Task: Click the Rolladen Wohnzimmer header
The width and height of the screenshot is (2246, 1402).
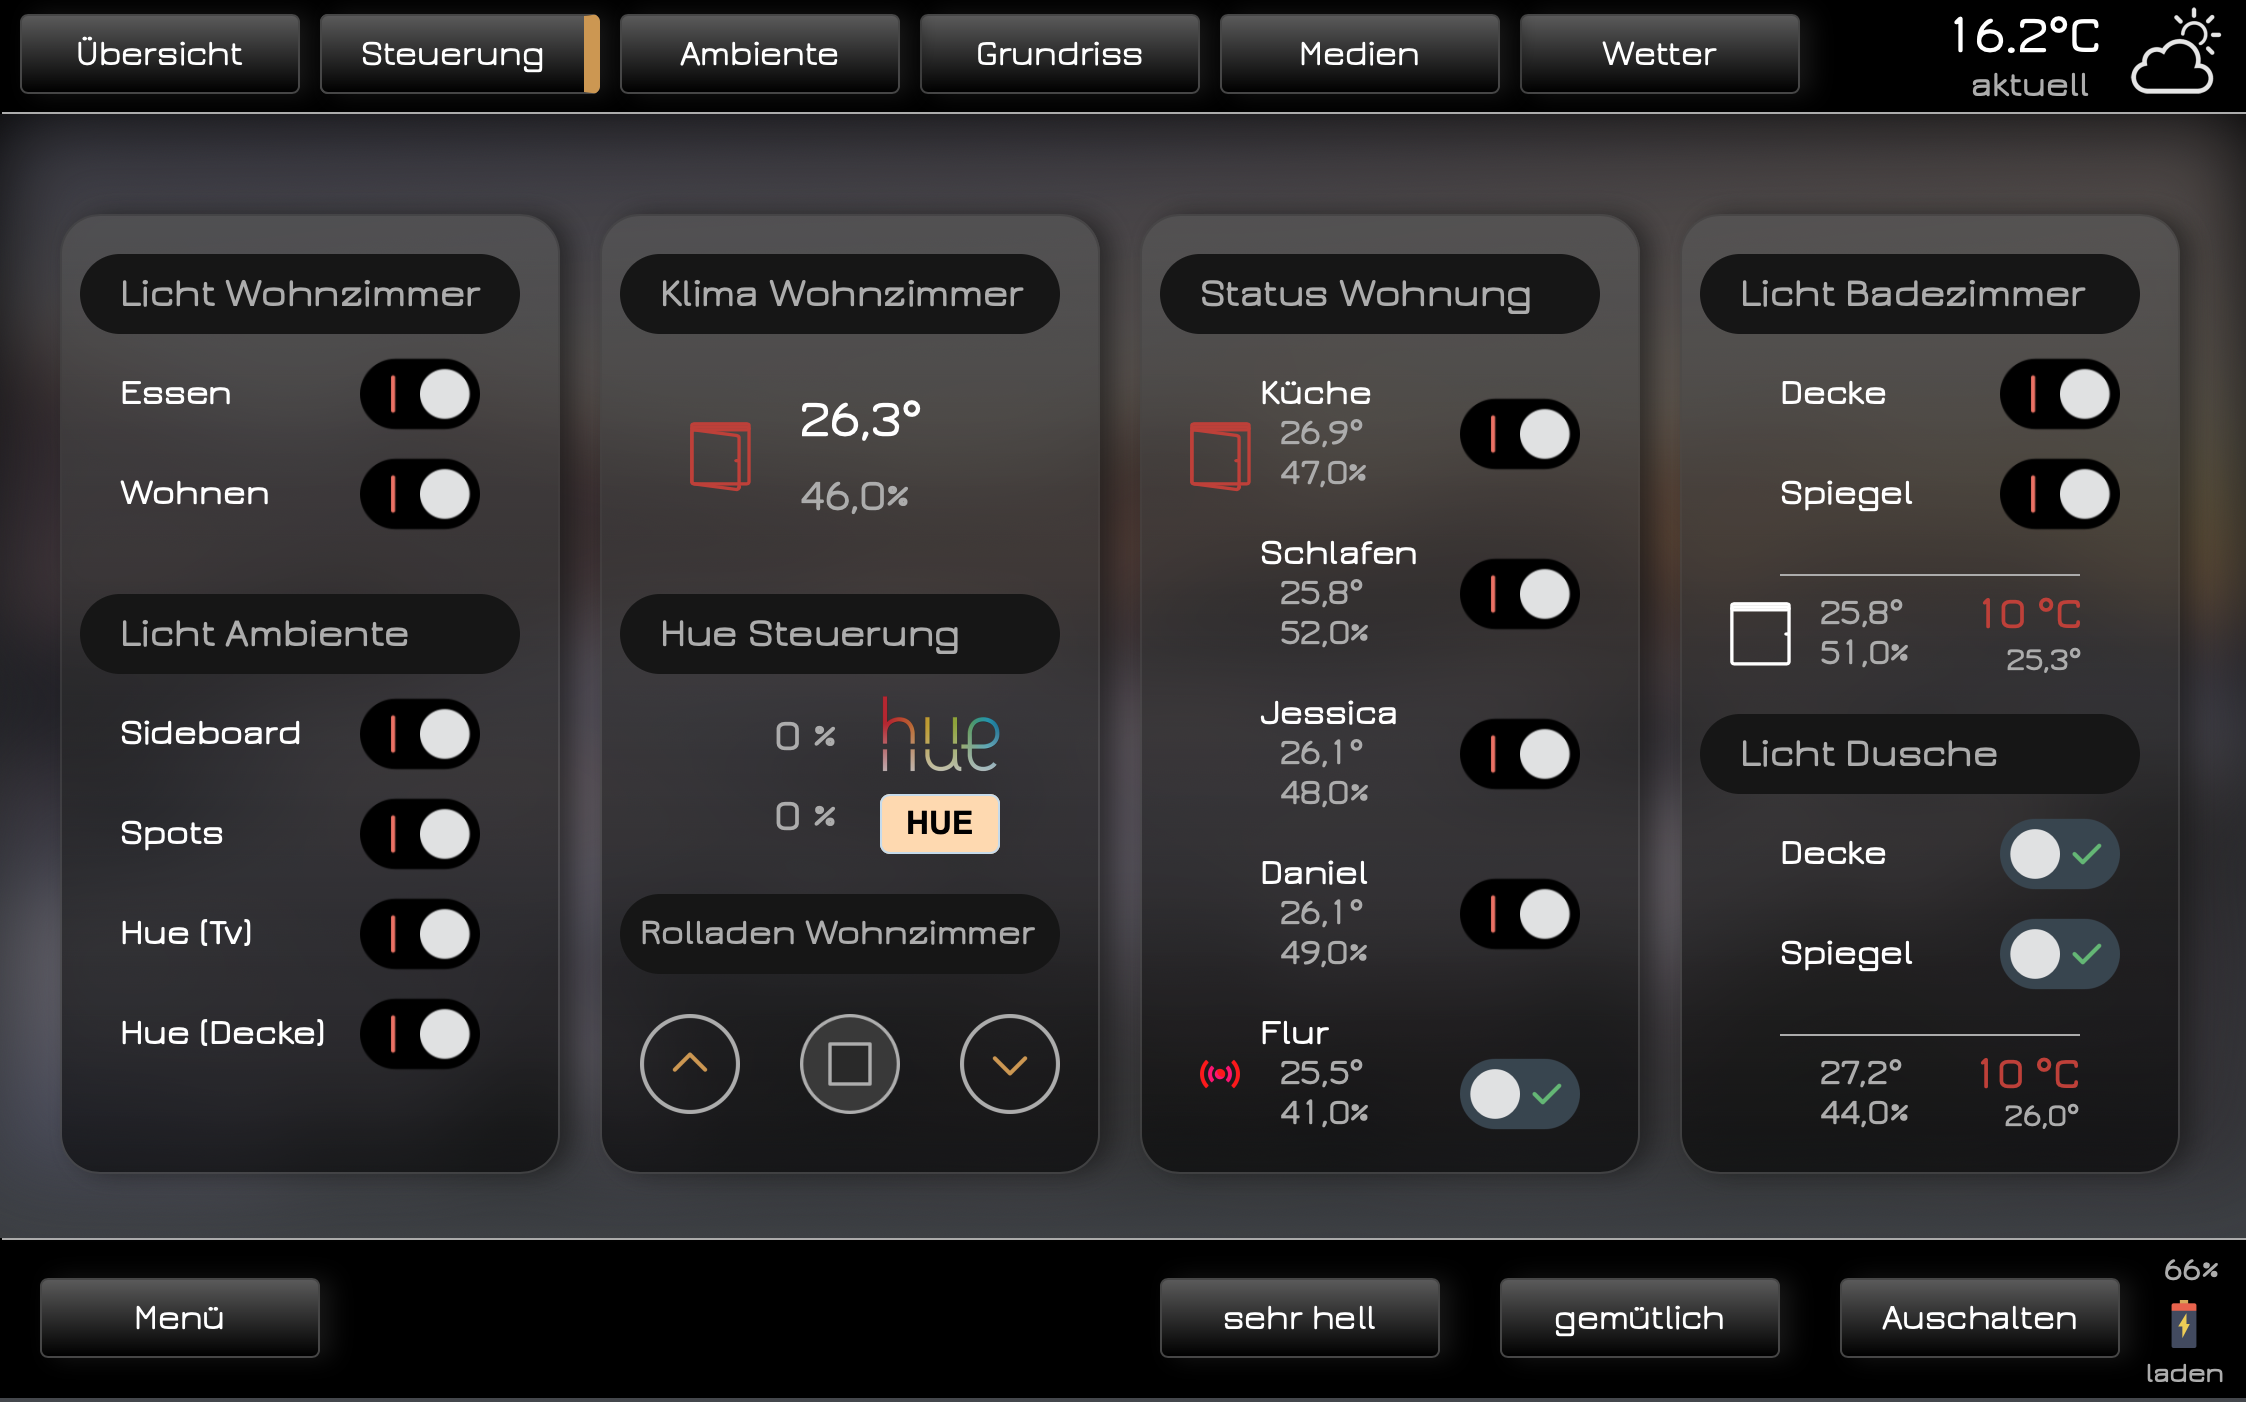Action: click(x=840, y=934)
